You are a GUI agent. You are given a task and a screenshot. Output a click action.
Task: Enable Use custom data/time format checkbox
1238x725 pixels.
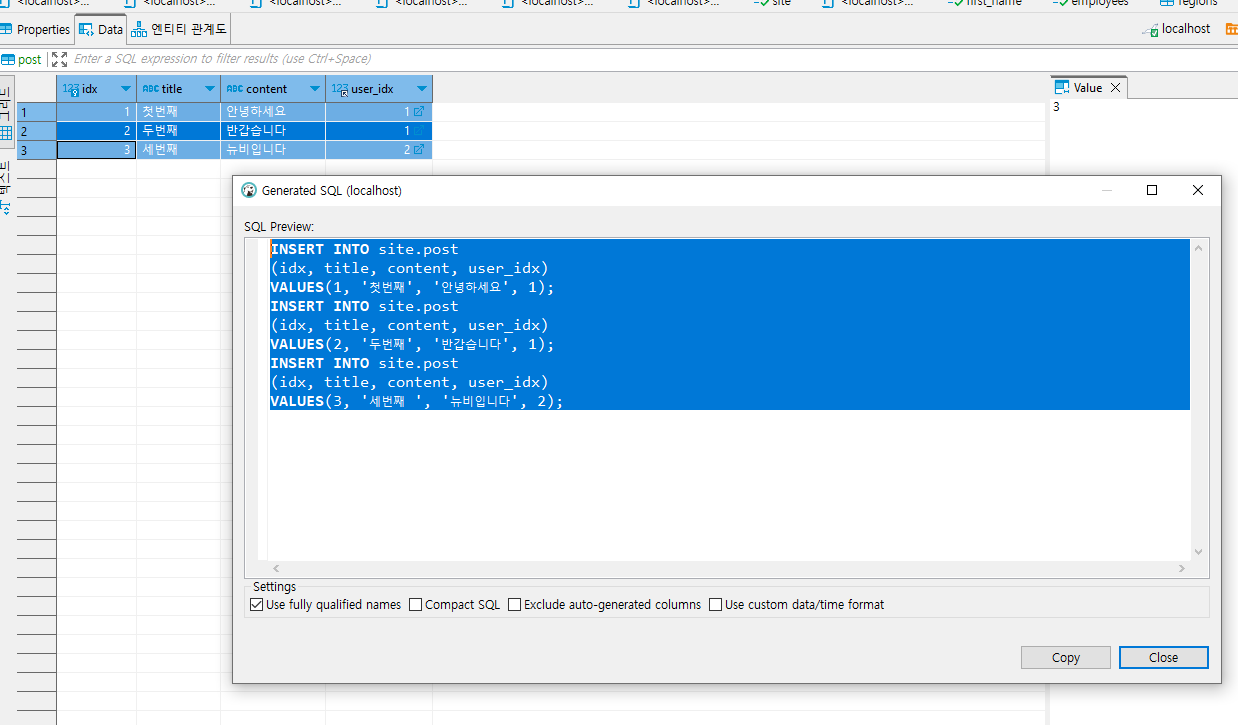(x=715, y=605)
